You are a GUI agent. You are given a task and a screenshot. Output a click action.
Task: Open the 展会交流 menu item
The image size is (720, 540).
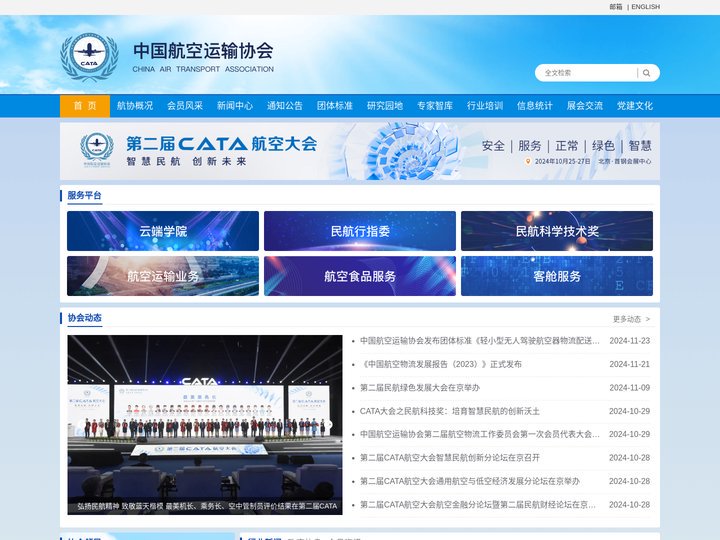(585, 106)
